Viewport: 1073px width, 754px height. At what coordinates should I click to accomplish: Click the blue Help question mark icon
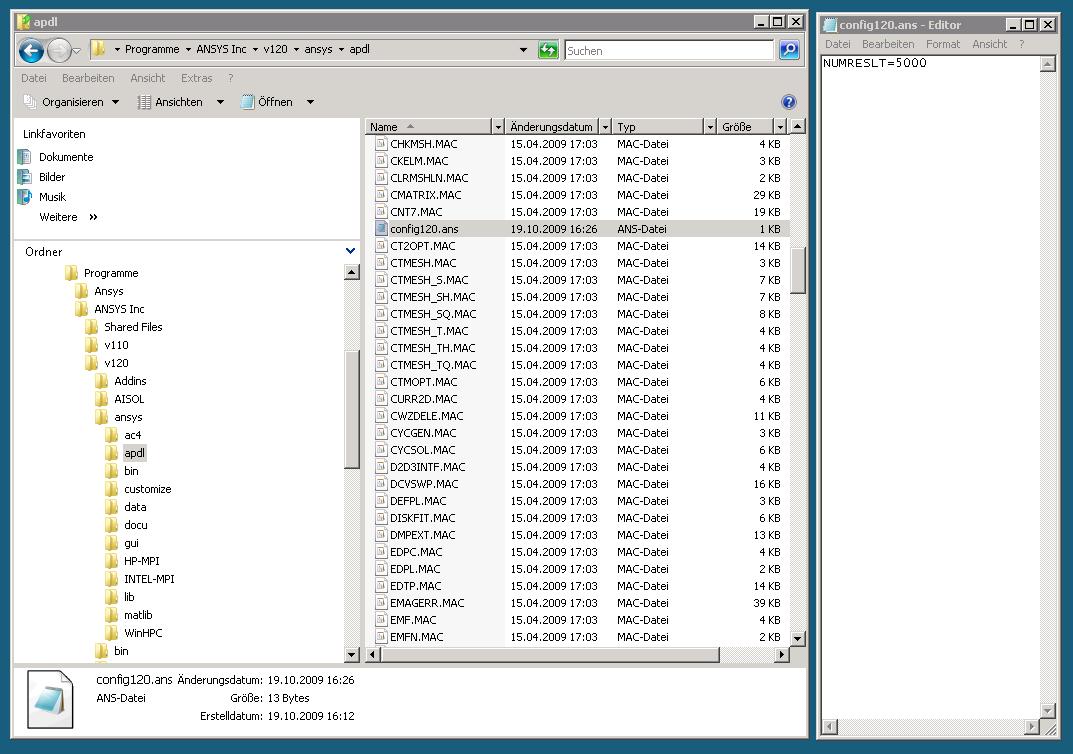click(788, 102)
